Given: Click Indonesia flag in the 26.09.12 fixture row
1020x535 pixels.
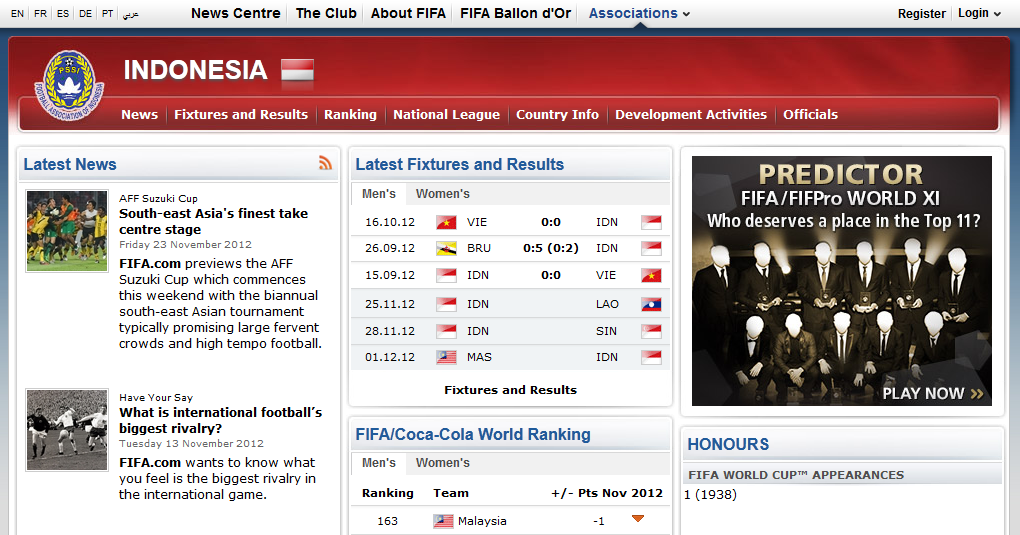Looking at the screenshot, I should pos(651,249).
